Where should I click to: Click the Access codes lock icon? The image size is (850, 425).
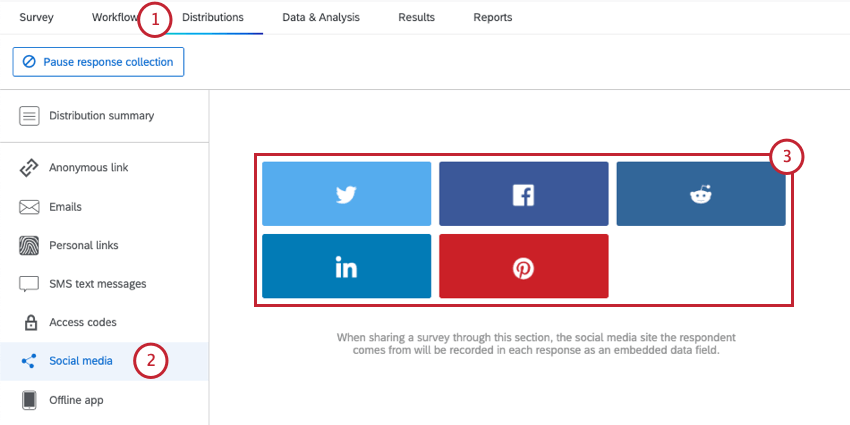(31, 323)
